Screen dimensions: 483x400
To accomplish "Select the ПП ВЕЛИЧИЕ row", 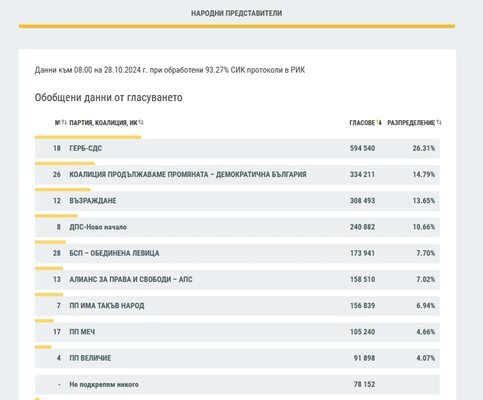I will (237, 358).
